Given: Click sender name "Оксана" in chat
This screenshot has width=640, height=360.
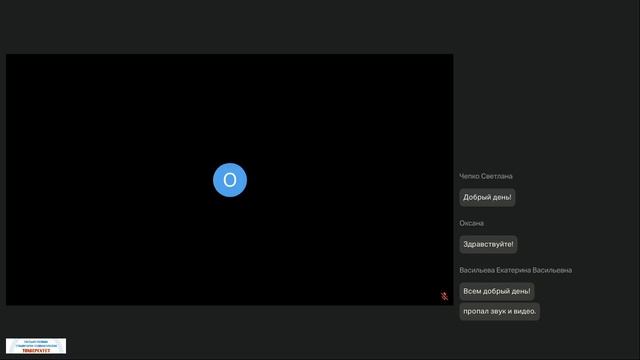Looking at the screenshot, I should click(x=471, y=223).
